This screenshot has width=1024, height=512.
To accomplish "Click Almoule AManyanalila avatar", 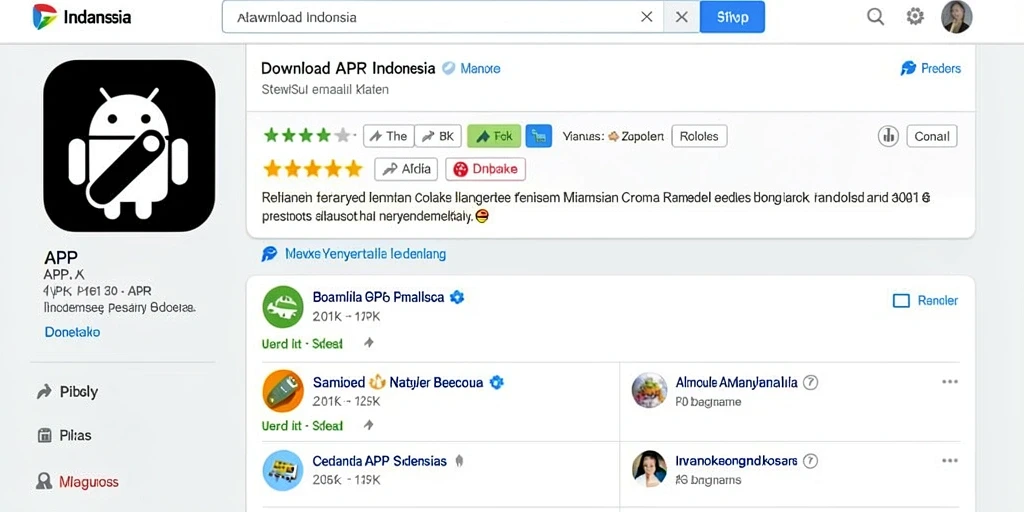I will (x=649, y=391).
